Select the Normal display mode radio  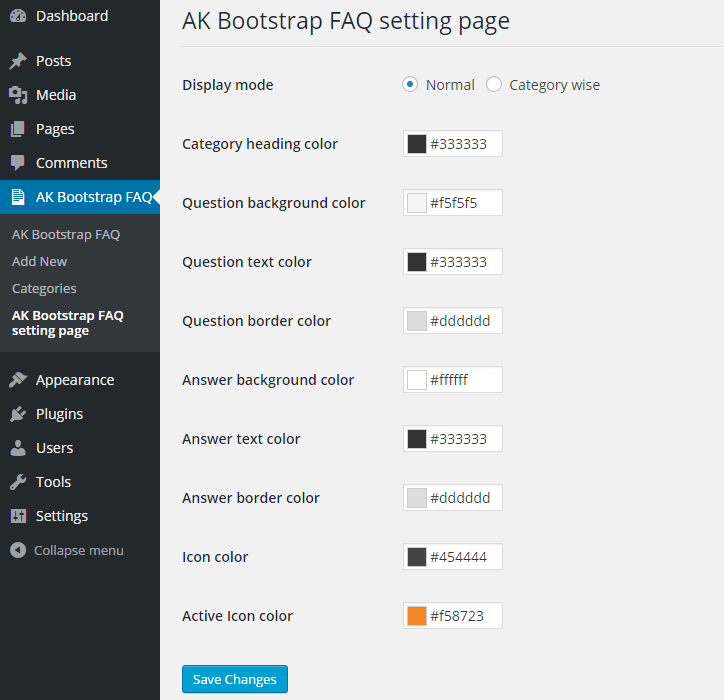(x=410, y=84)
